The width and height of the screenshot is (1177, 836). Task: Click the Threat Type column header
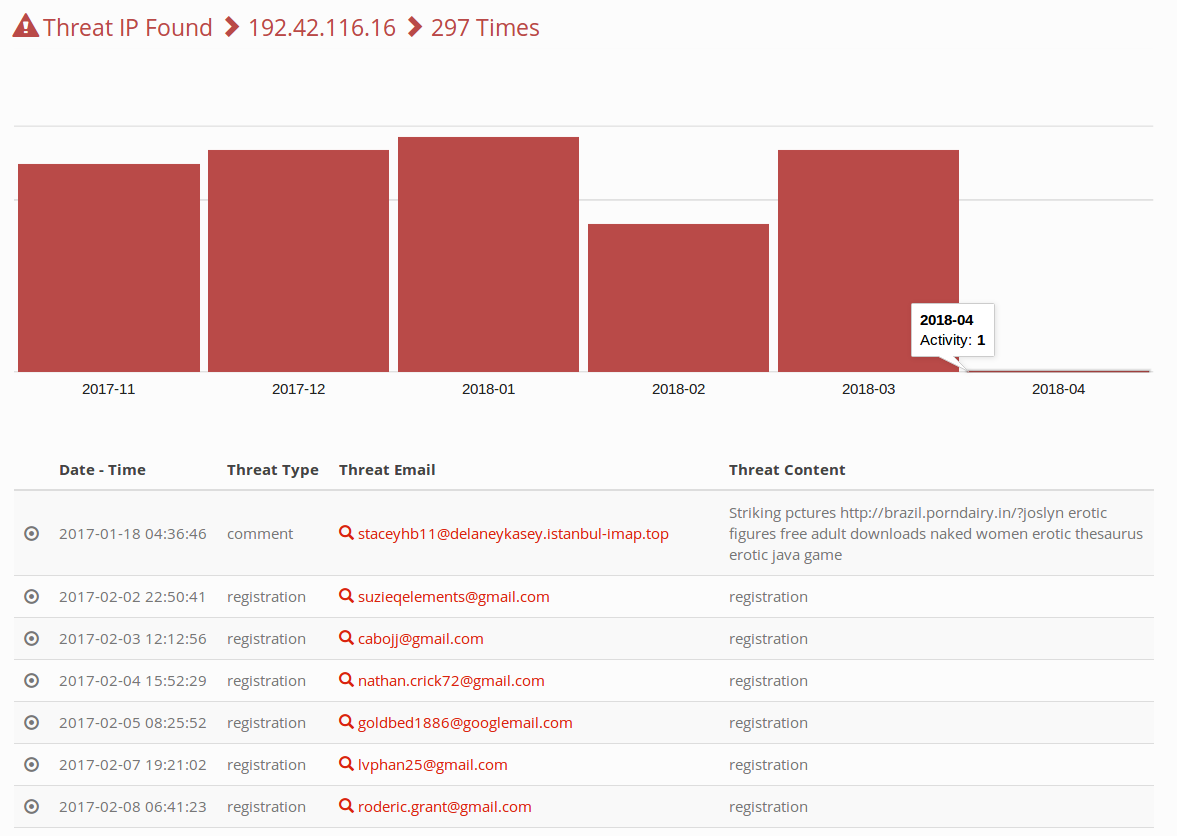(x=272, y=470)
